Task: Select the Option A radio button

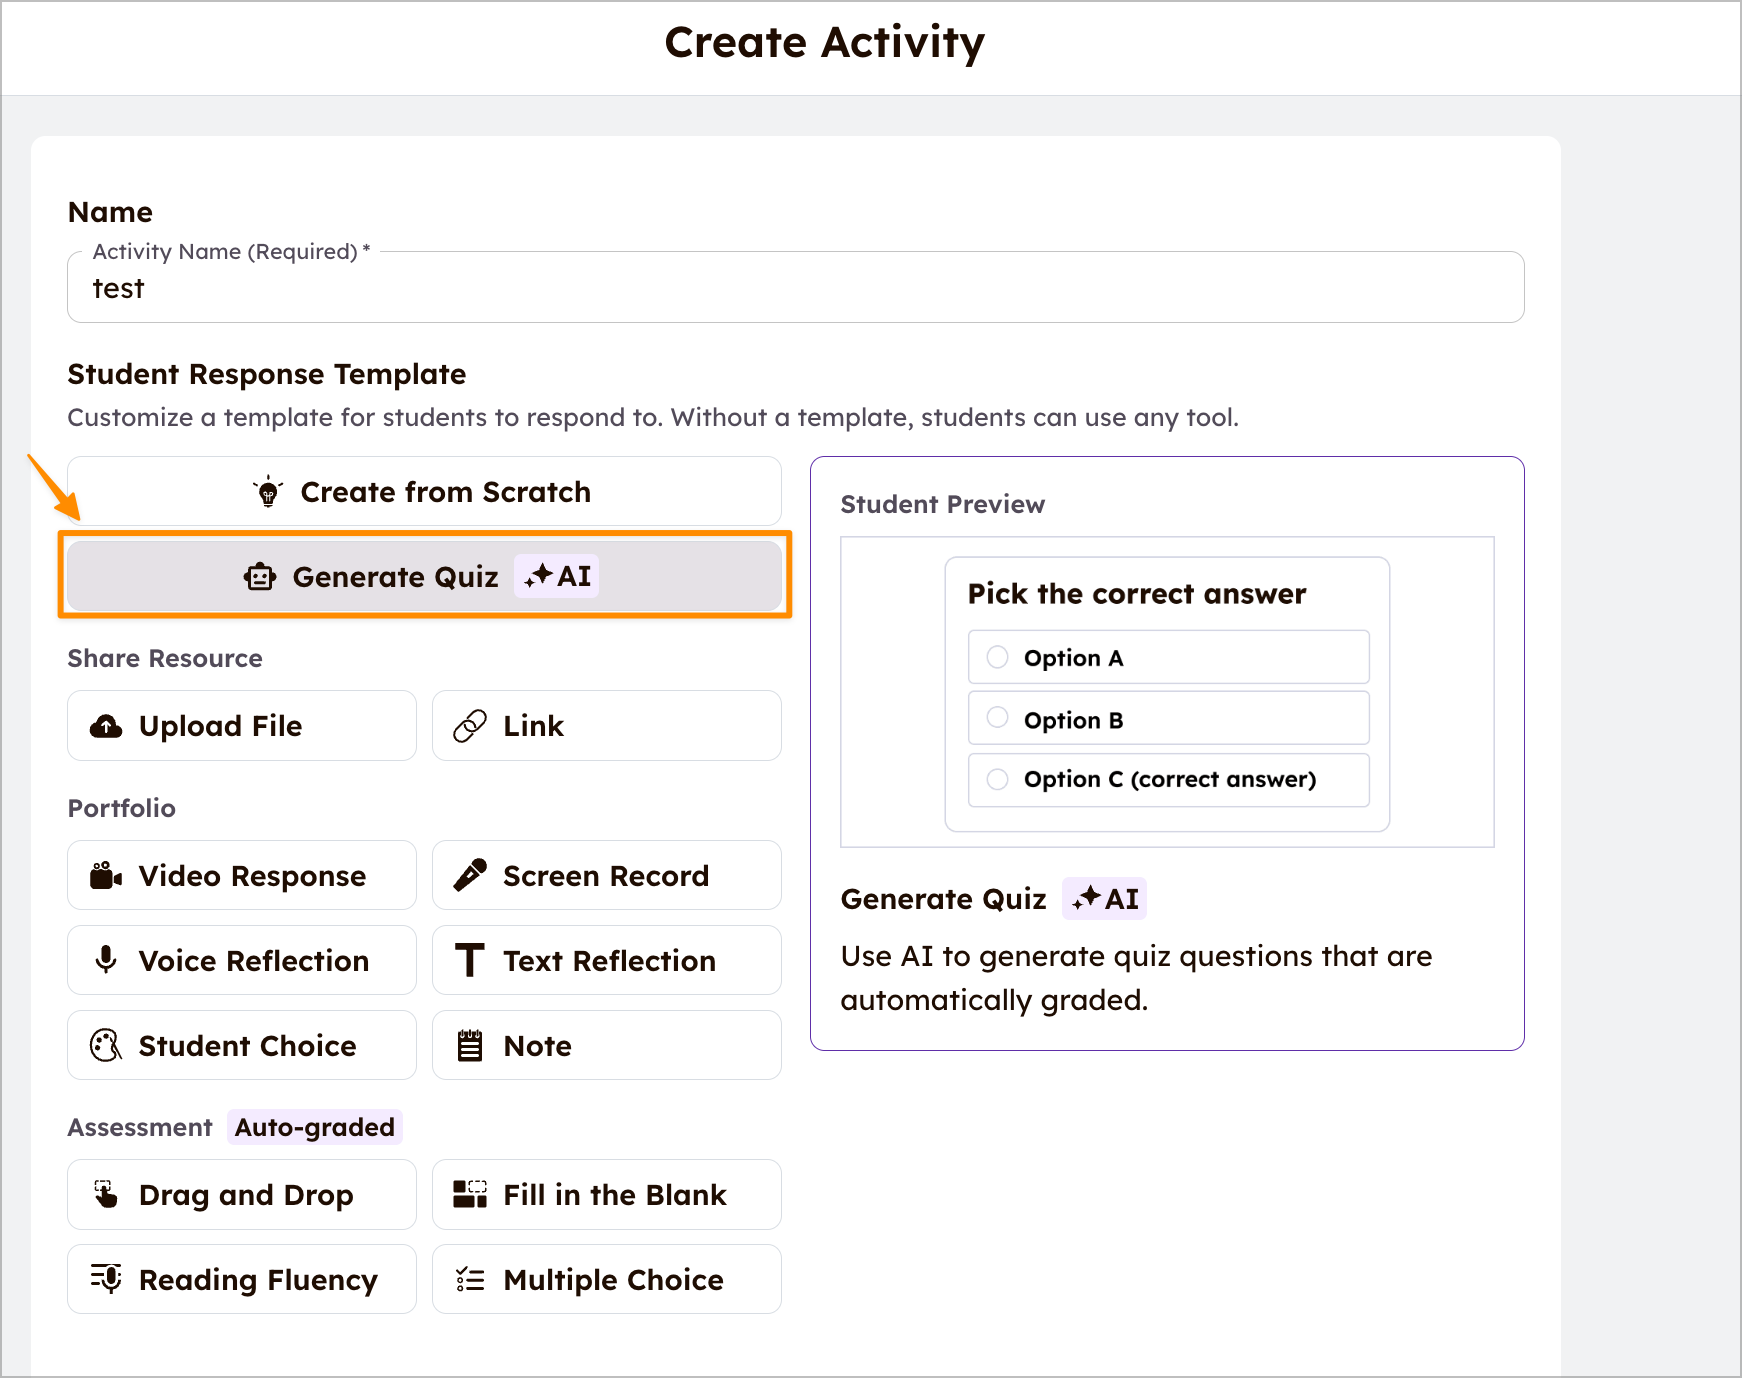Action: [x=997, y=657]
